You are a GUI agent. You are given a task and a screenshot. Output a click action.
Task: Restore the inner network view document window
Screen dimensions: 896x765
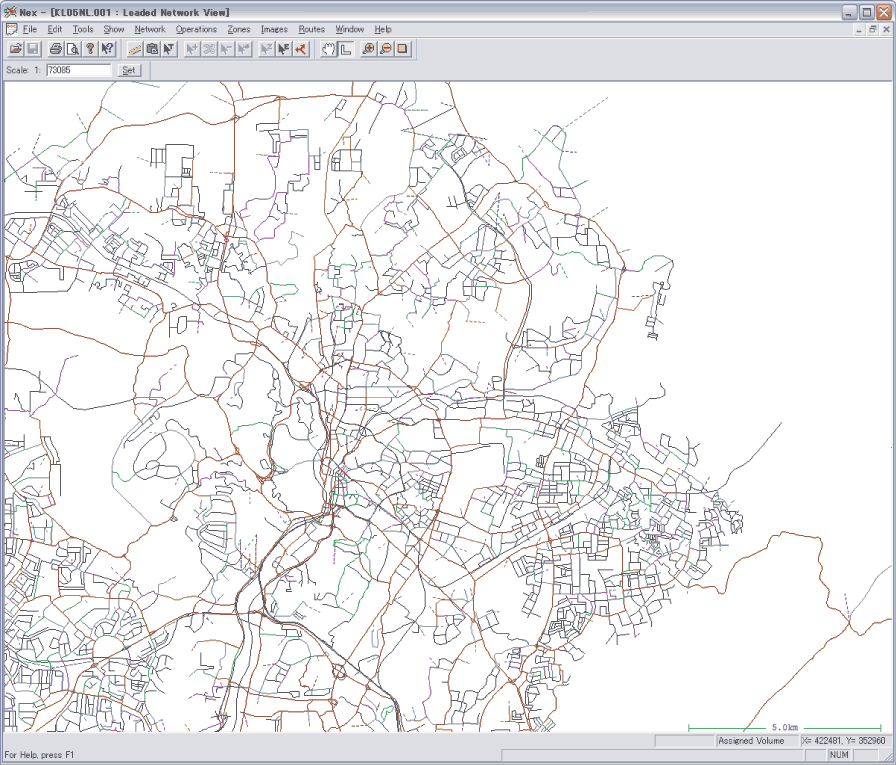[x=873, y=30]
